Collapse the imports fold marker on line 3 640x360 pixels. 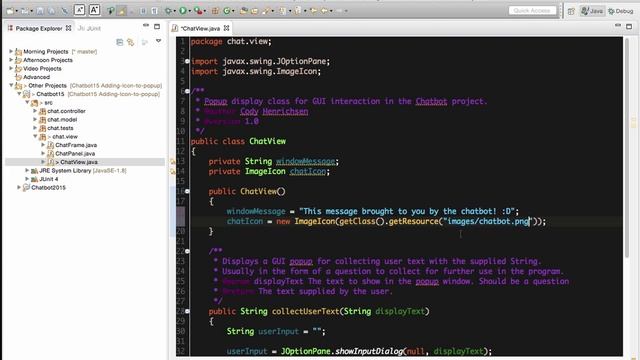(x=187, y=61)
